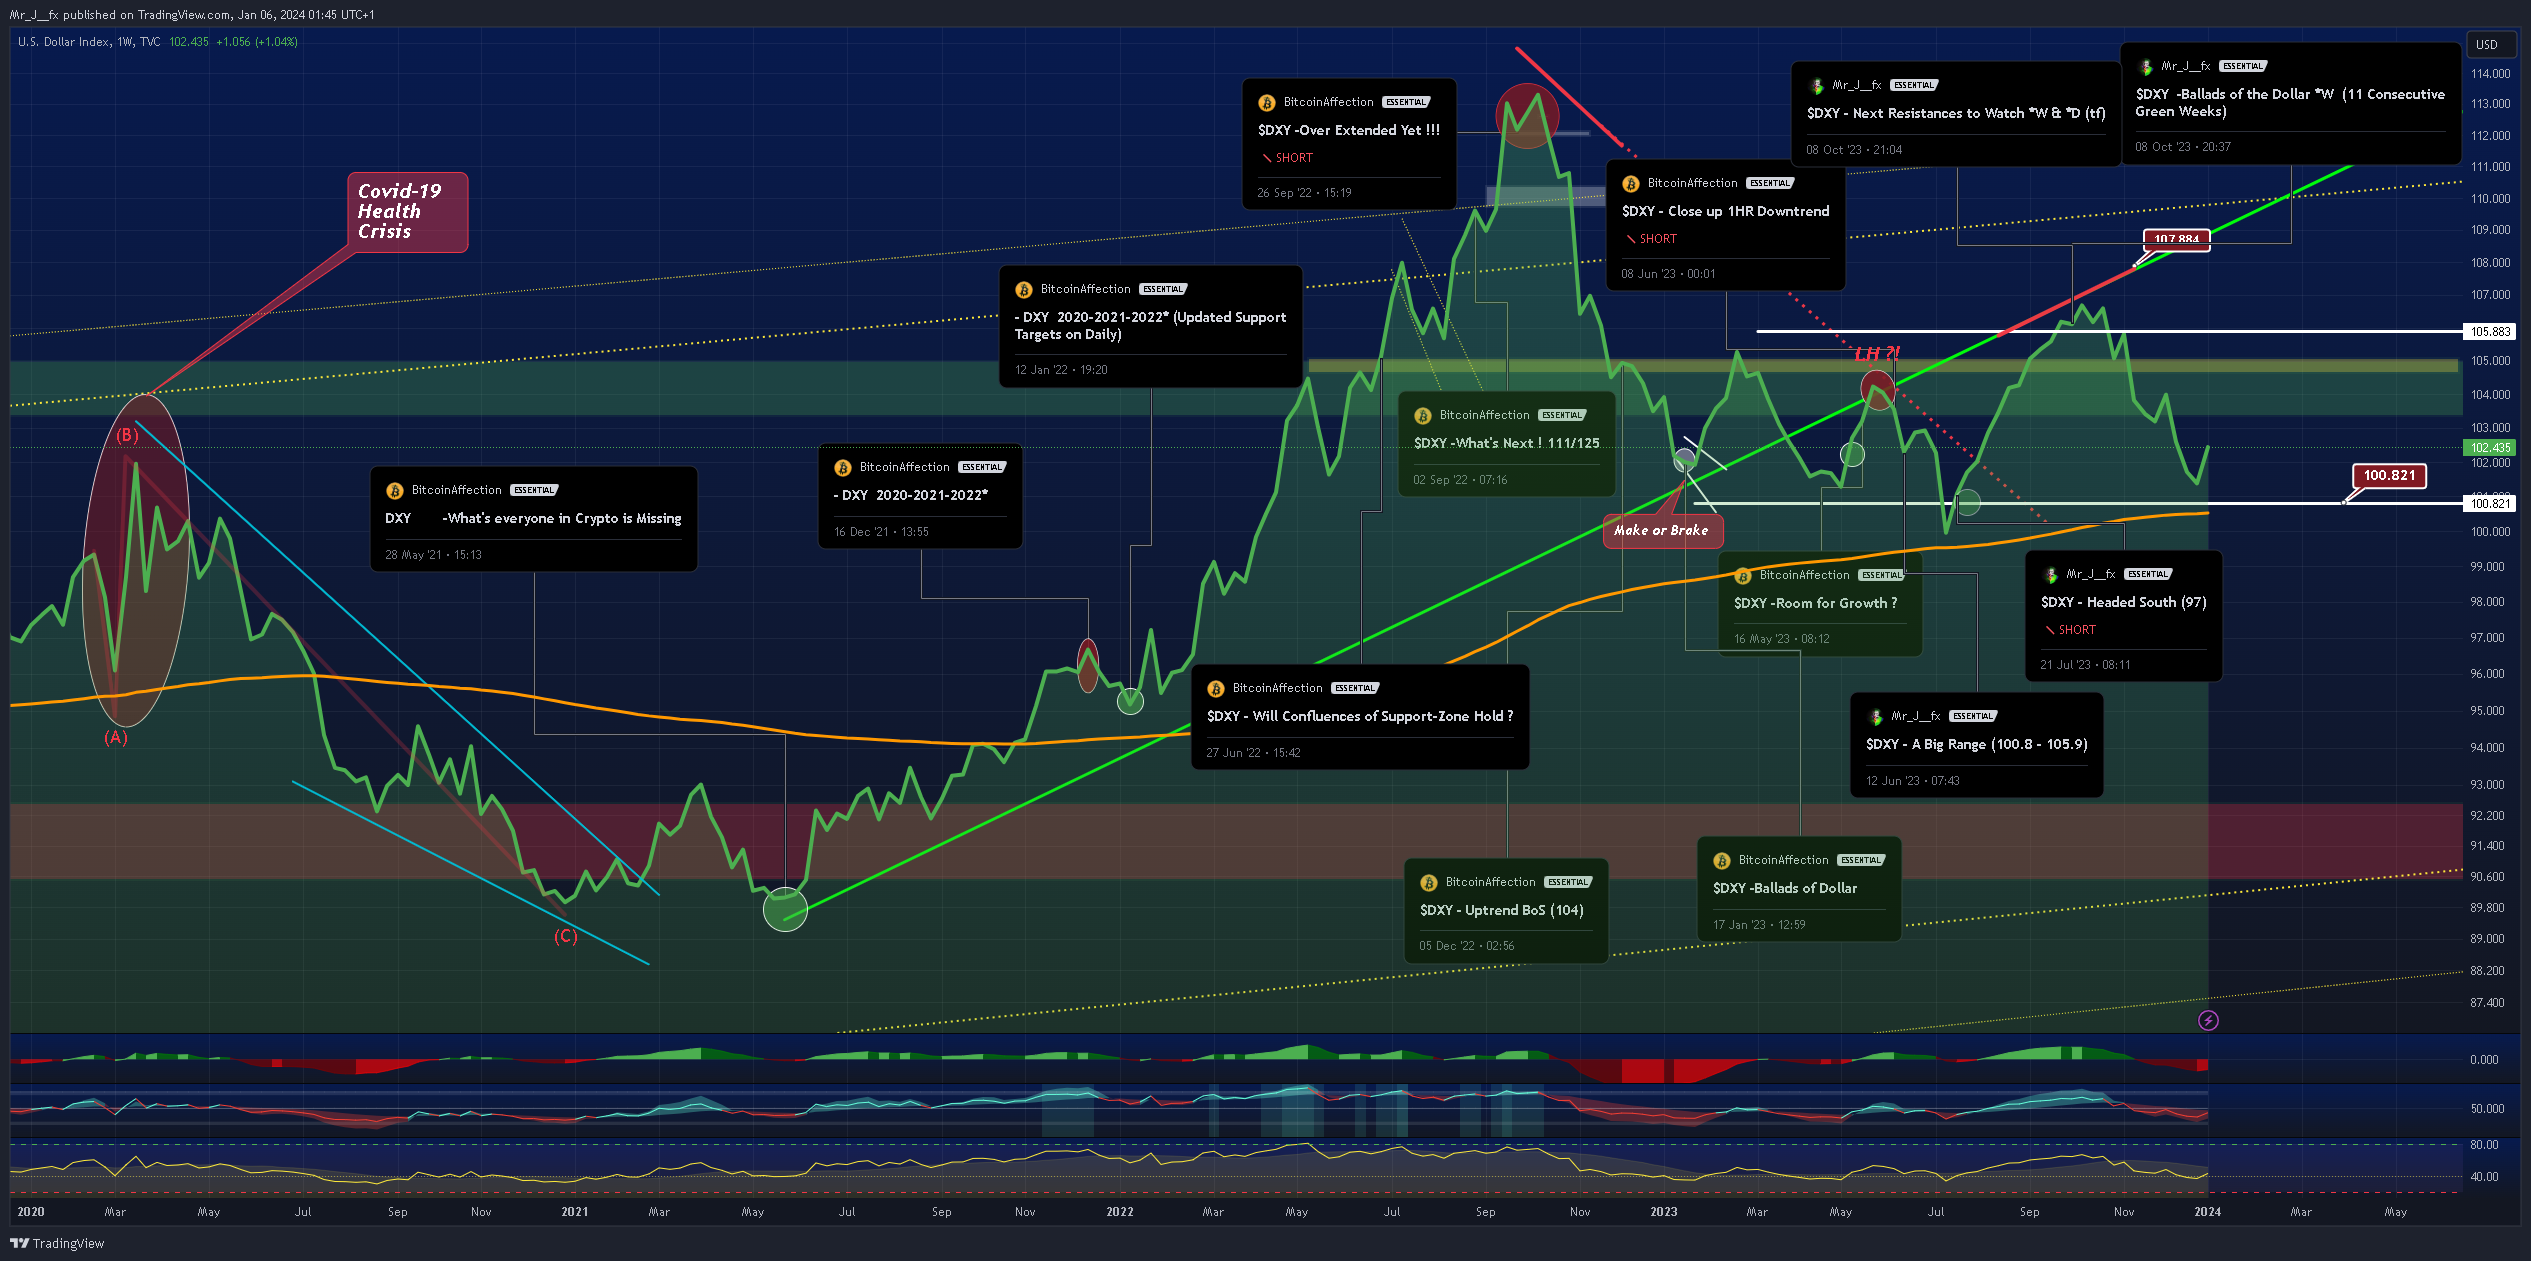Viewport: 2531px width, 1261px height.
Task: Open the '$DXY -Over Extended Yet !!!' idea title
Action: tap(1348, 131)
